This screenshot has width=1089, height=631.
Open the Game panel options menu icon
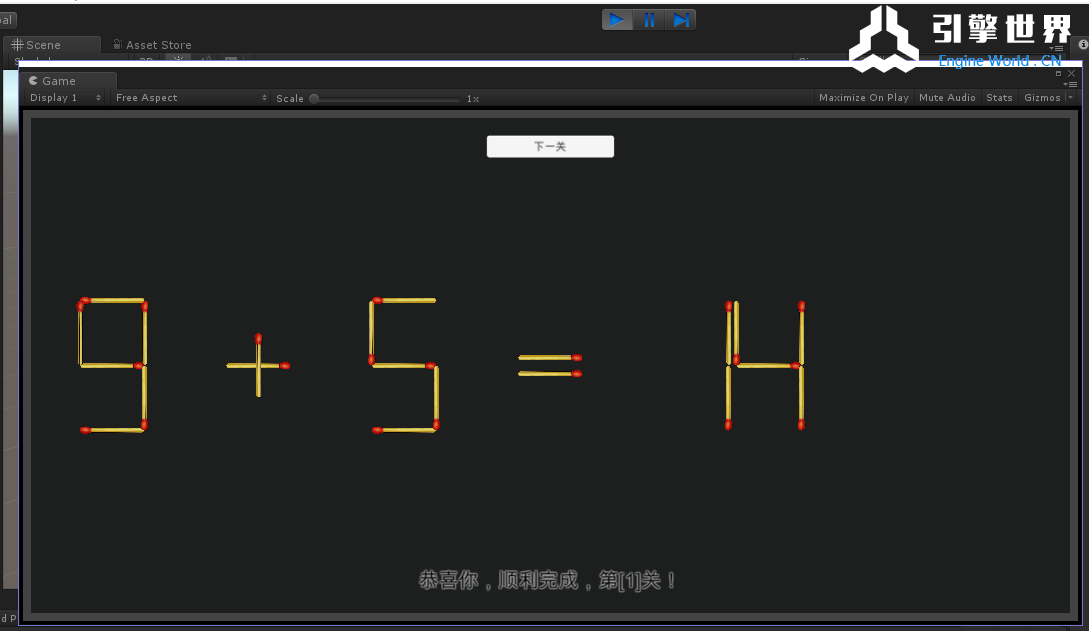[x=1071, y=84]
